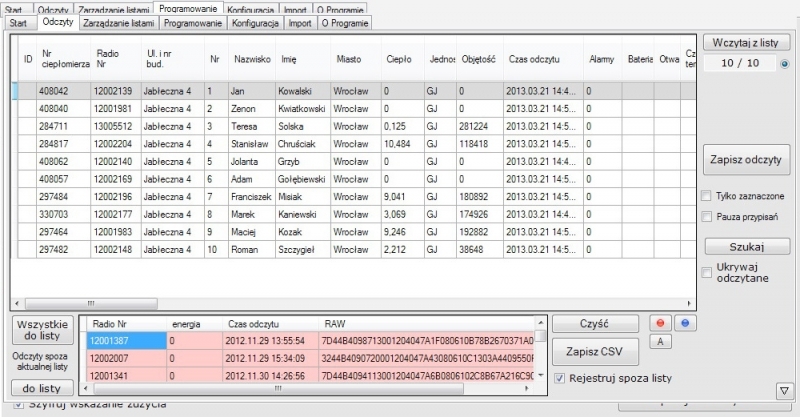Open the 'Konfiguracja' tab
Screen dimensions: 800x417
[x=255, y=22]
